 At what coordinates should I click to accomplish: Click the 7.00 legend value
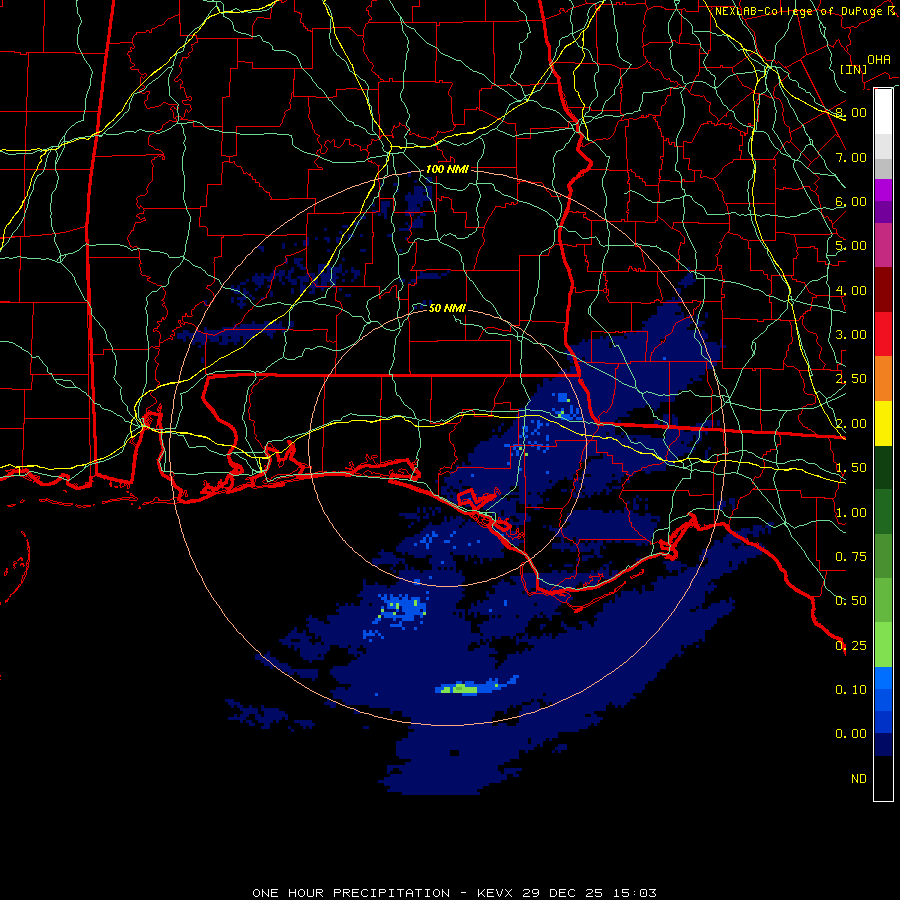click(851, 157)
